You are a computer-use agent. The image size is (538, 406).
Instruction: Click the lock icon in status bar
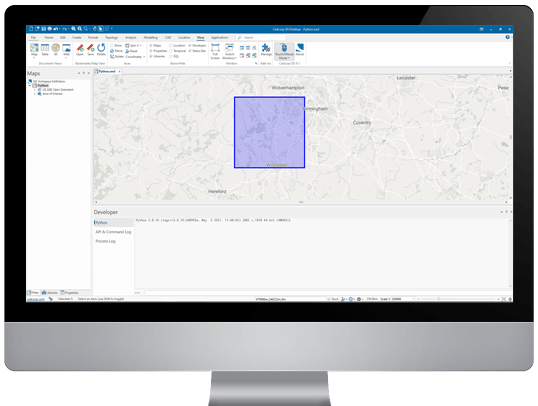click(510, 299)
